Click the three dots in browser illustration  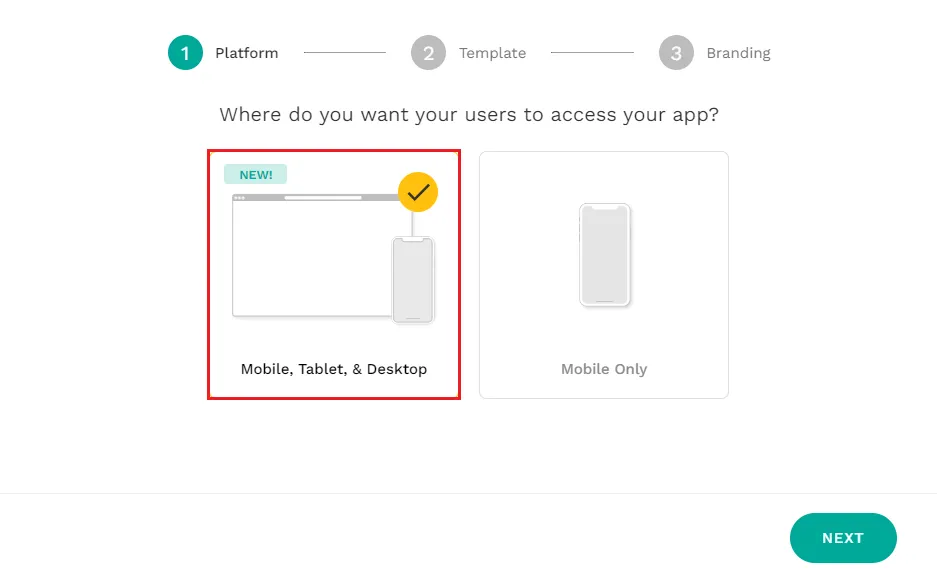click(x=239, y=198)
